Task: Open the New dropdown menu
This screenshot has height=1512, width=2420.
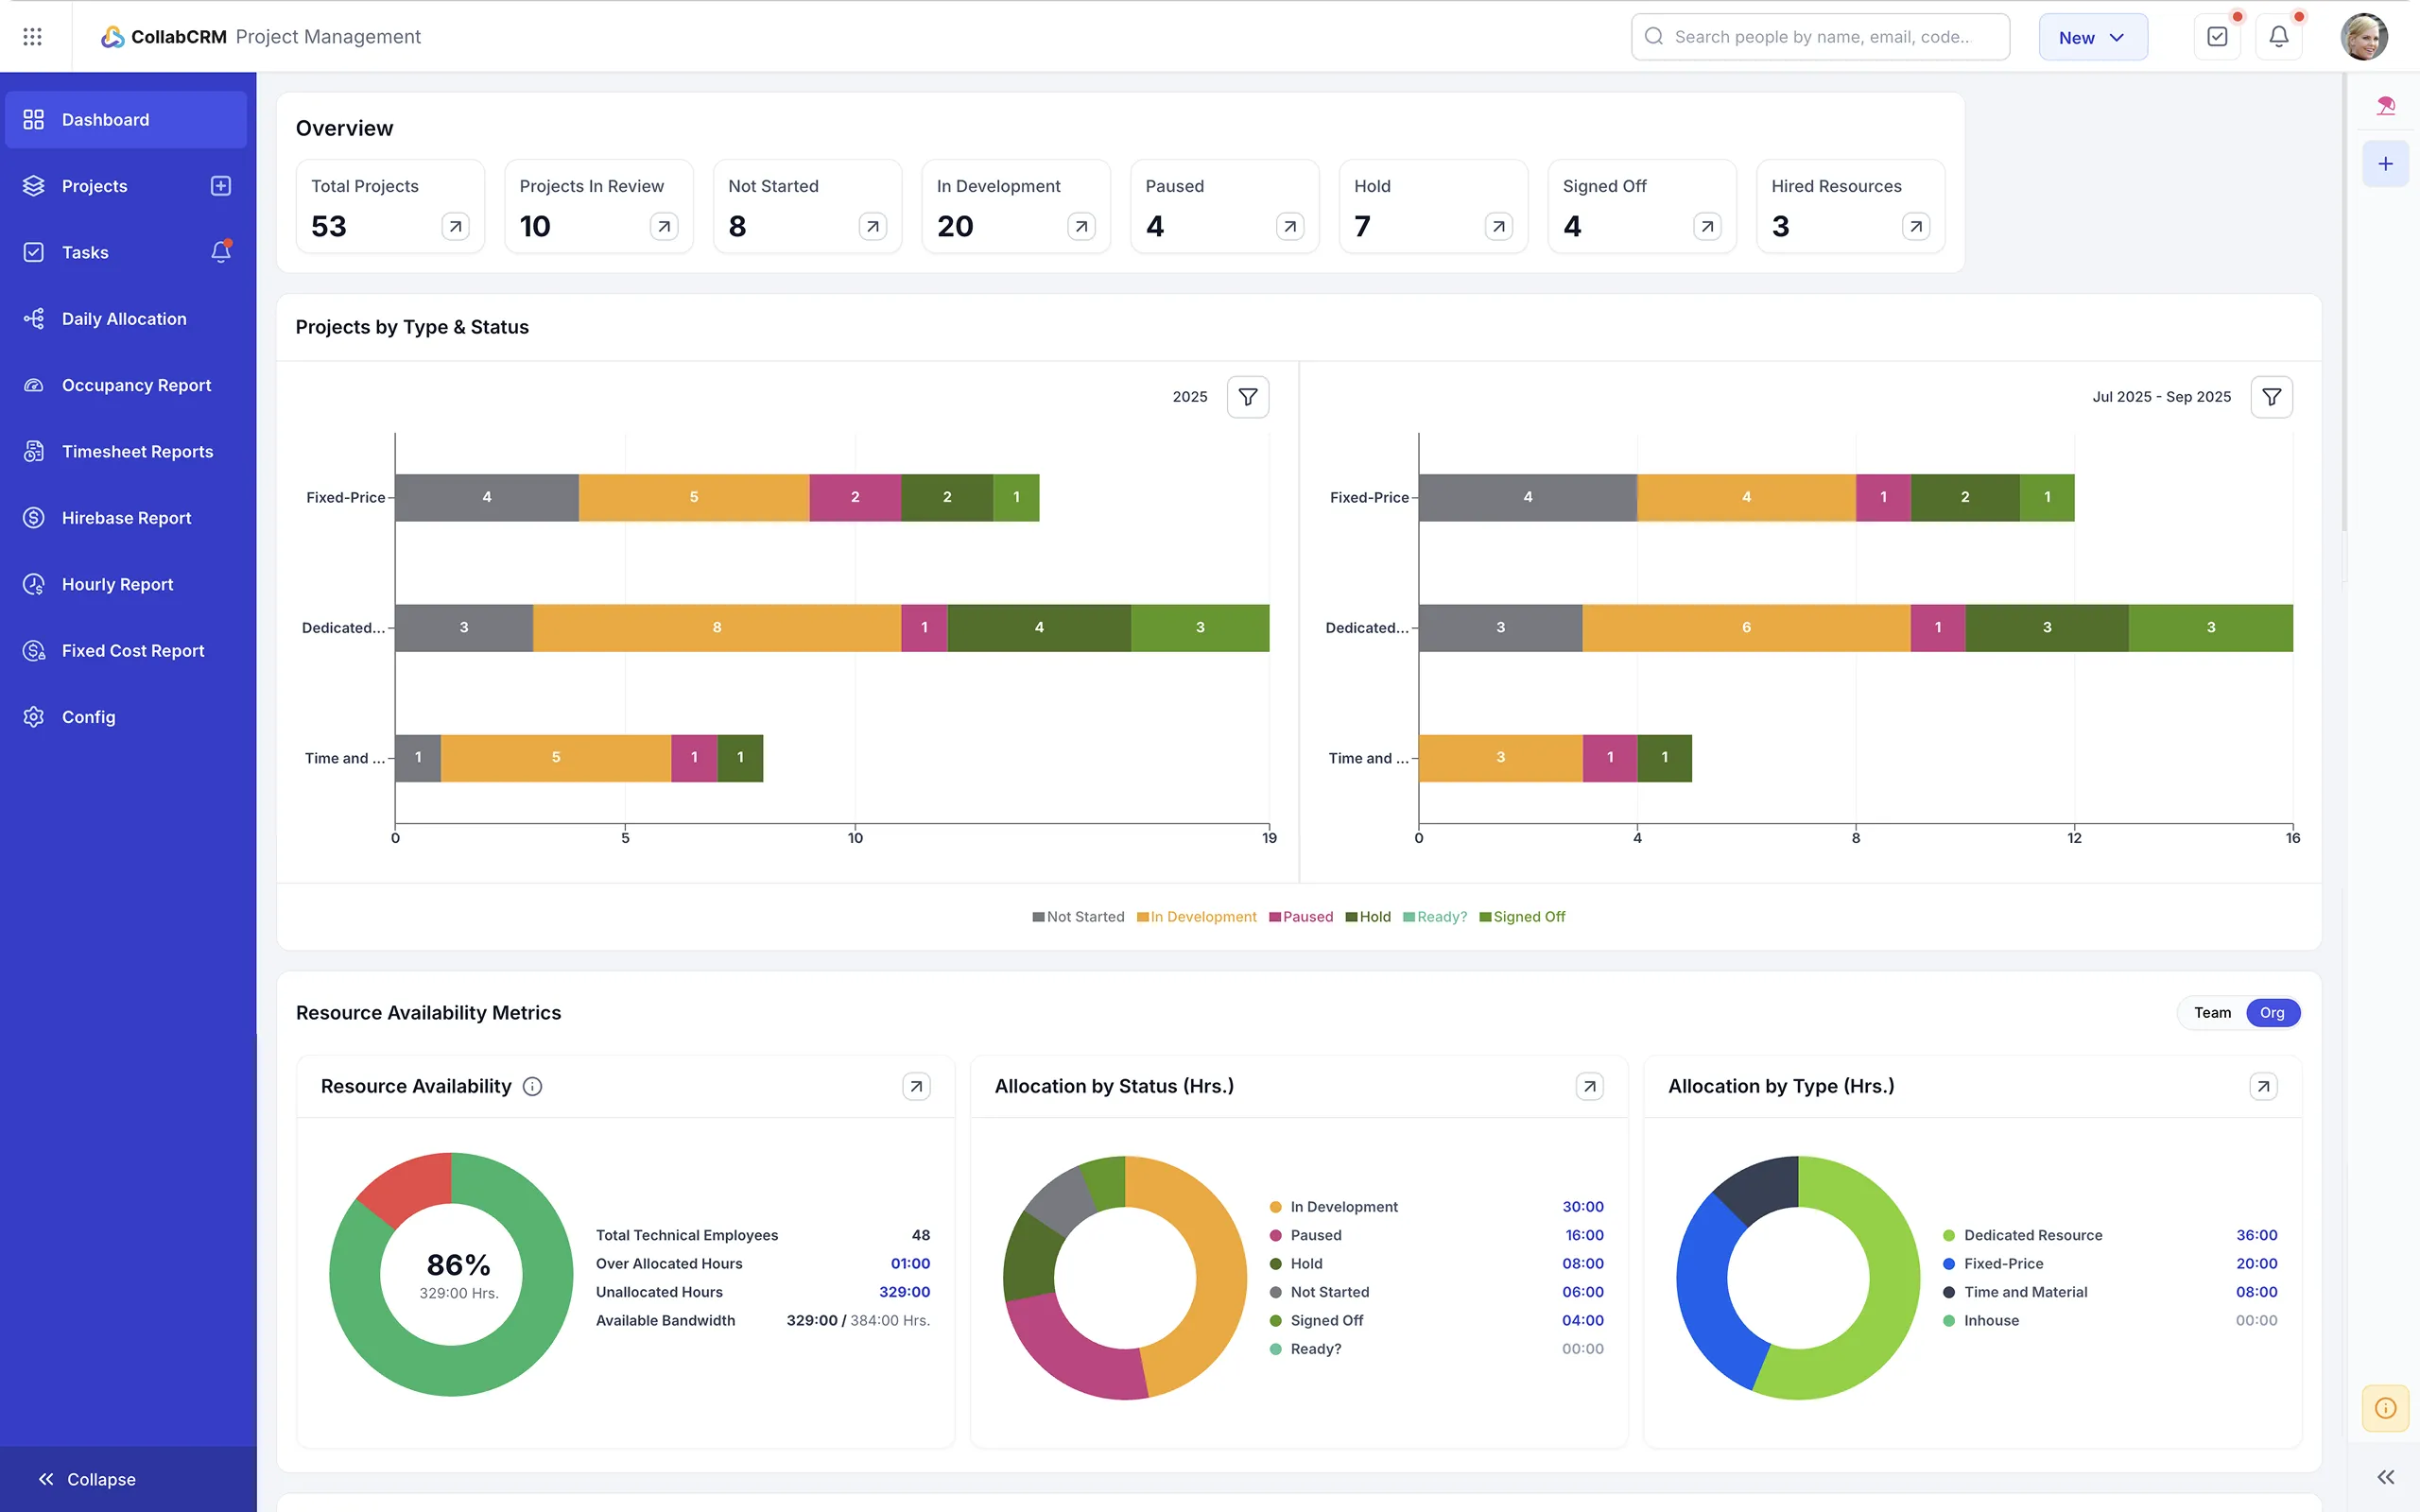Action: click(2093, 36)
